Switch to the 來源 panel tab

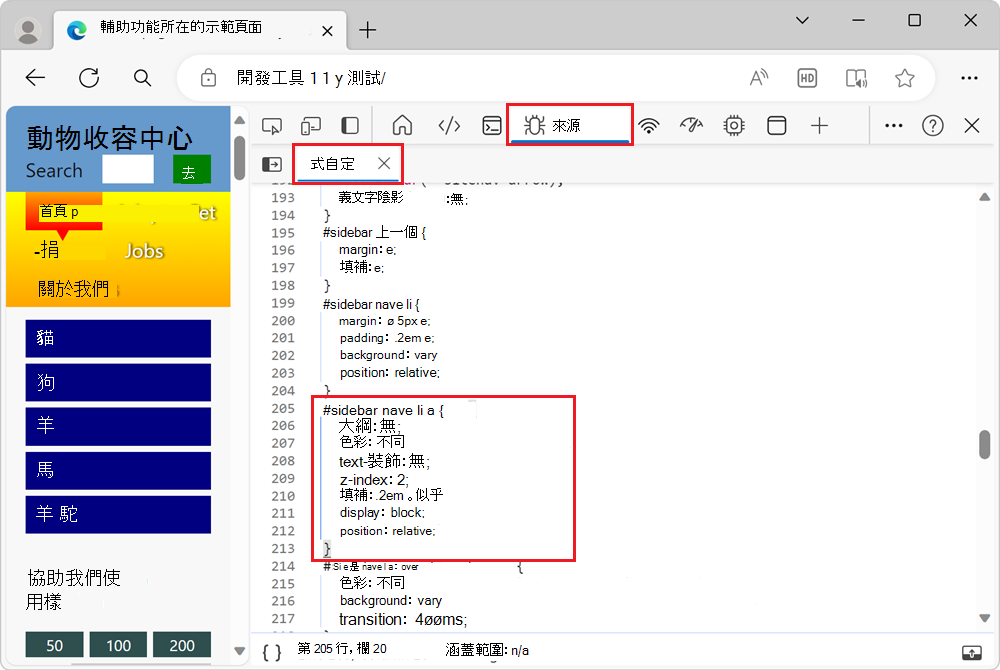pos(569,125)
